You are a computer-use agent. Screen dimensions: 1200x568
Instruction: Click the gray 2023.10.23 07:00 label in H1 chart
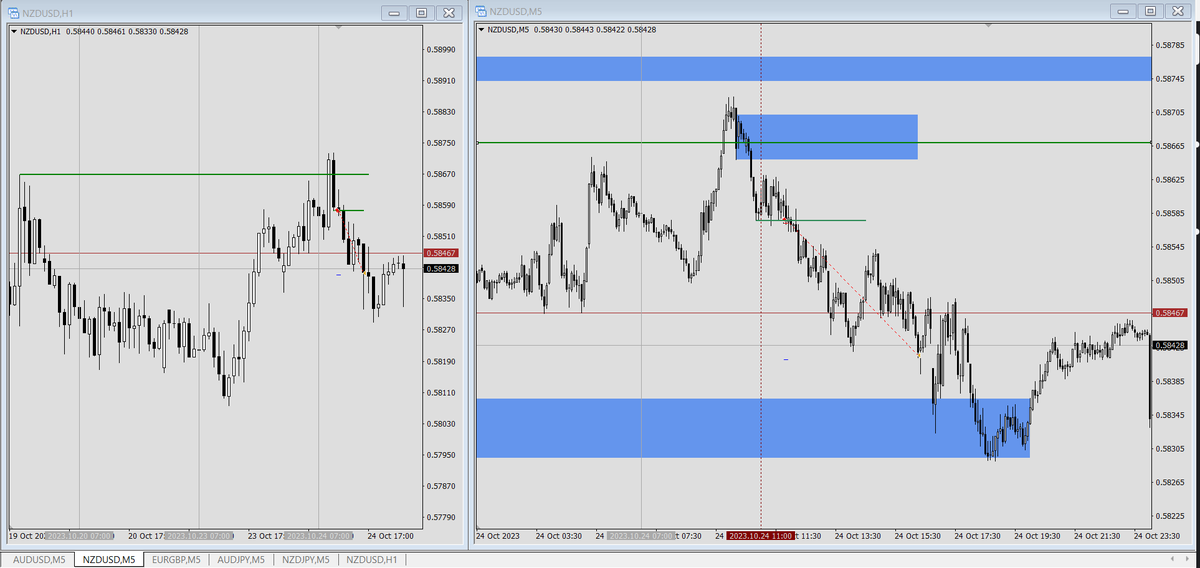pos(199,535)
